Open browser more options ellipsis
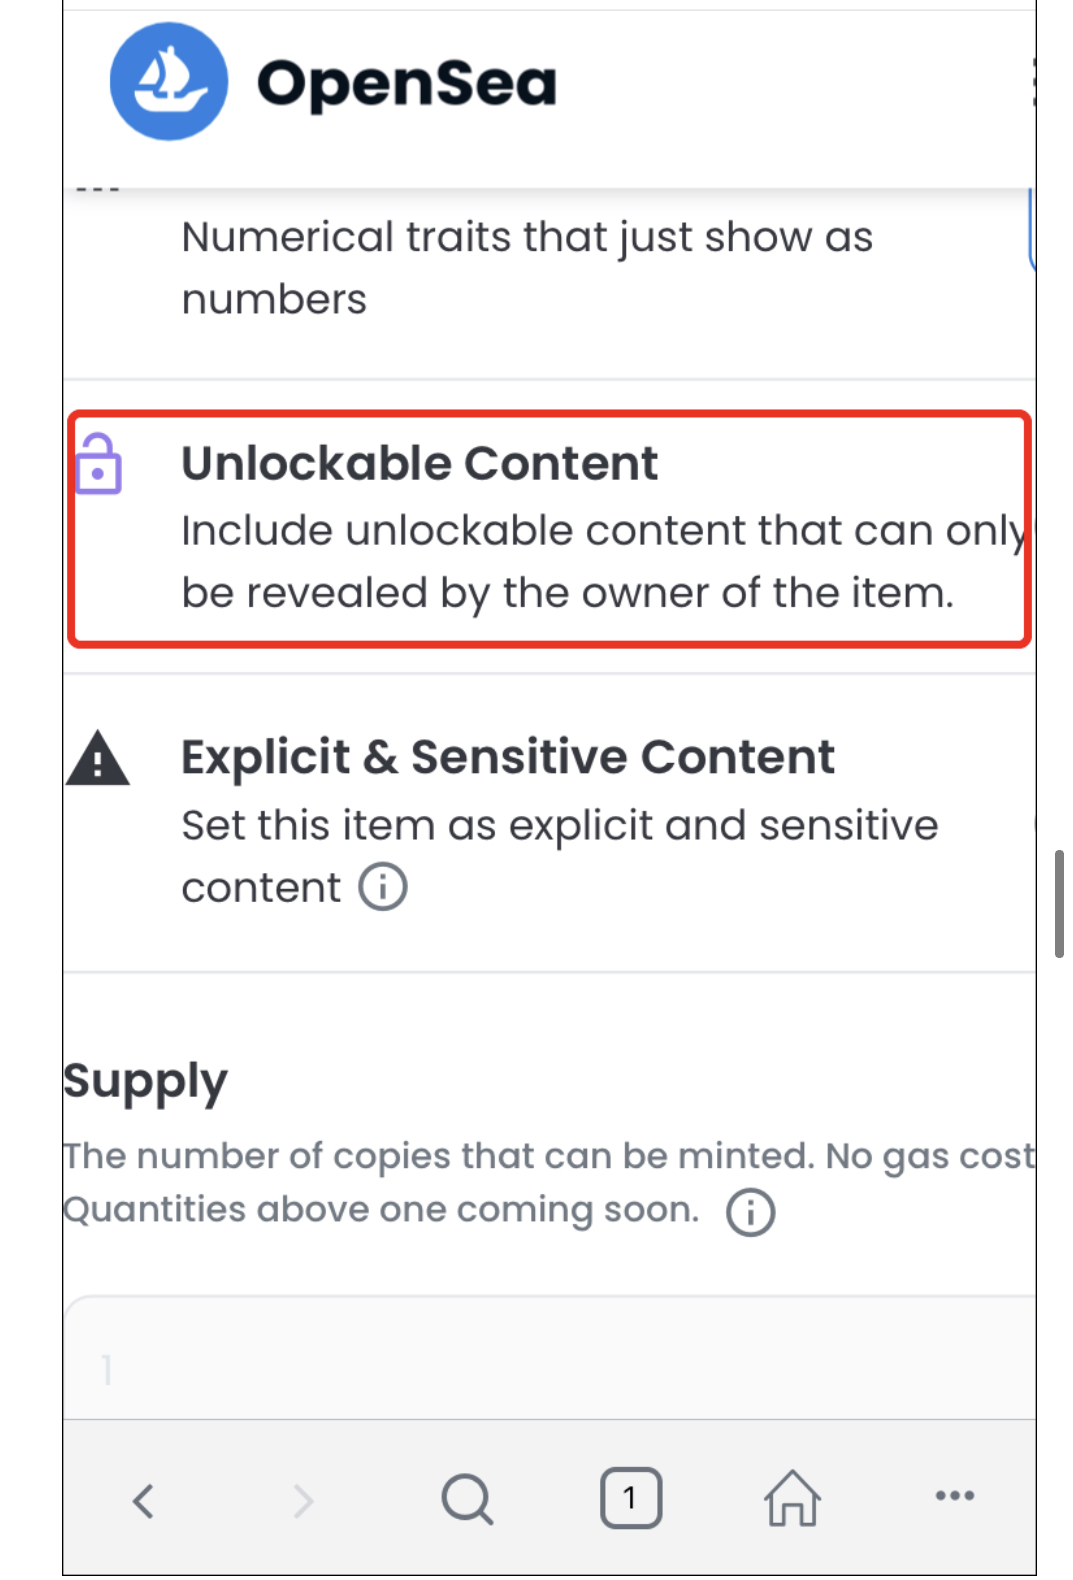 click(x=955, y=1496)
